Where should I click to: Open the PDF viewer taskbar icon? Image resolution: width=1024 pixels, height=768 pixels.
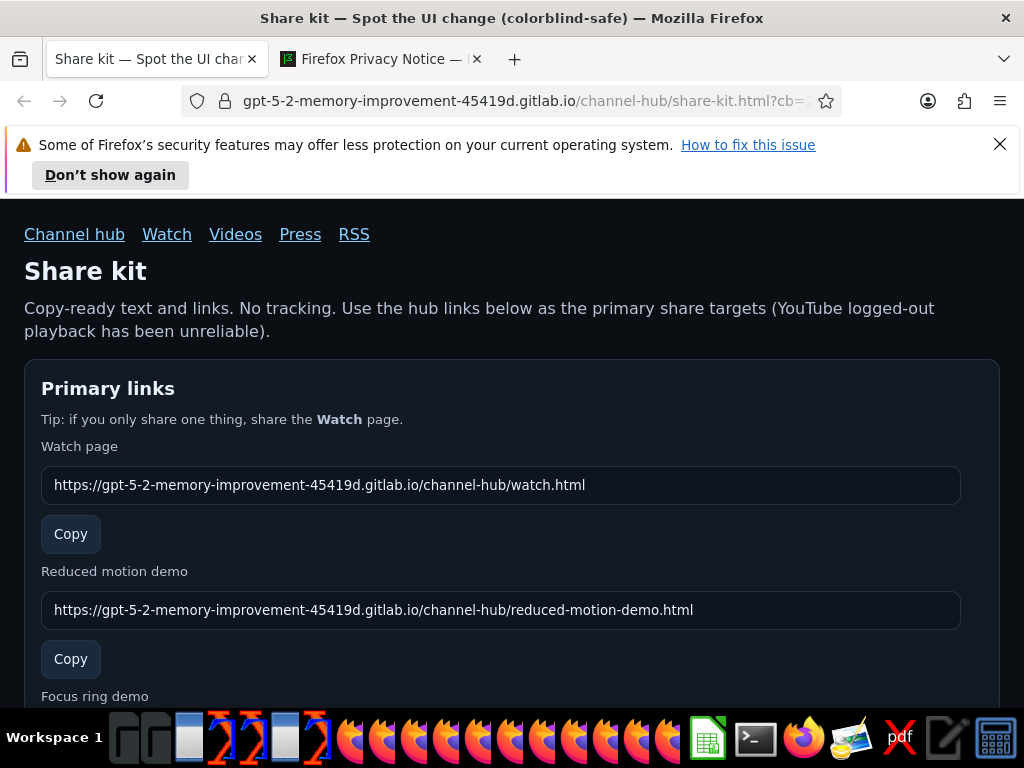[x=899, y=738]
